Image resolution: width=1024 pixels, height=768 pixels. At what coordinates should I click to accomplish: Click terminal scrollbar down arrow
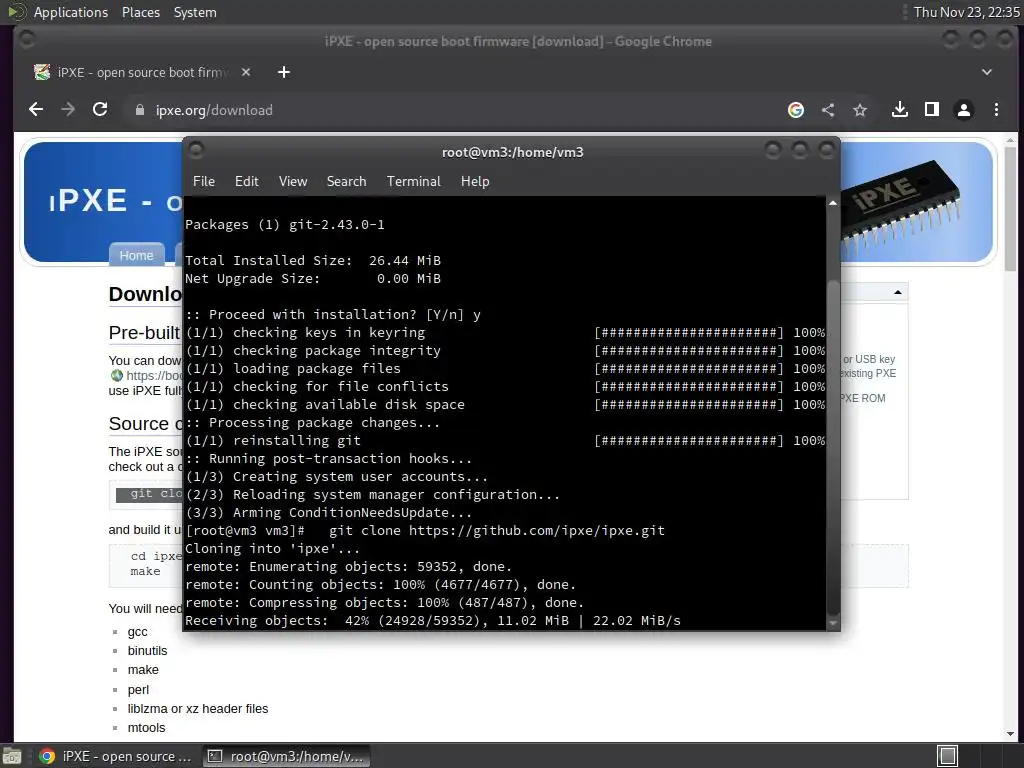coord(833,624)
